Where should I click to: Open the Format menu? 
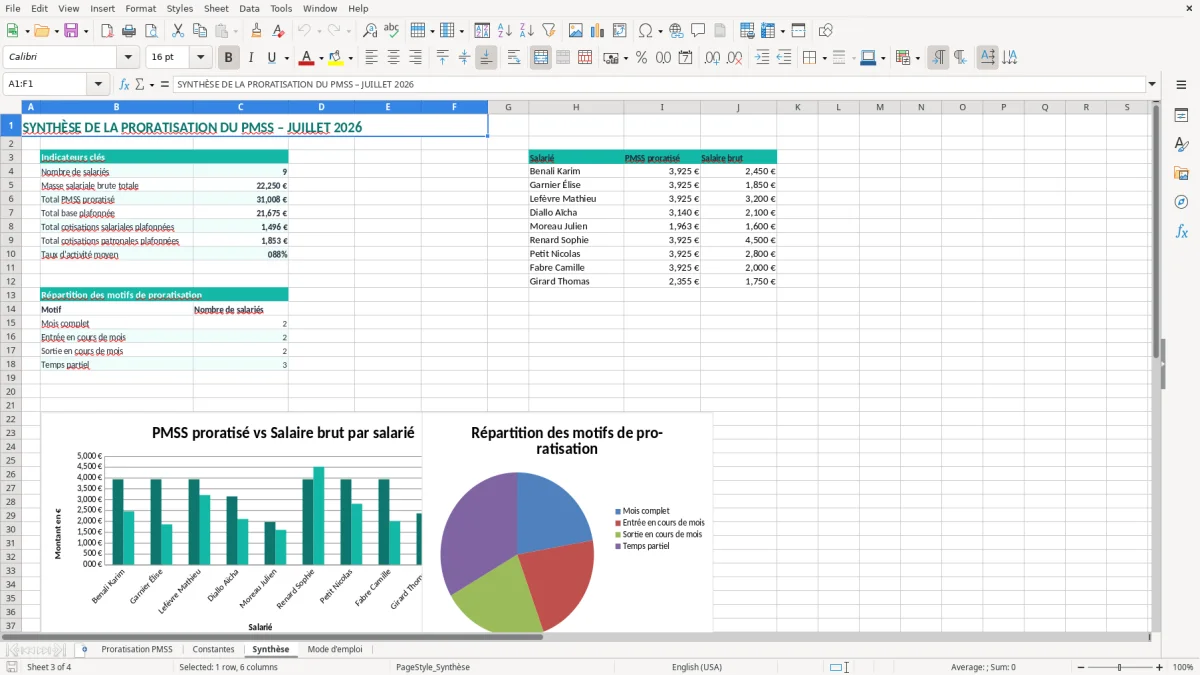pyautogui.click(x=140, y=8)
